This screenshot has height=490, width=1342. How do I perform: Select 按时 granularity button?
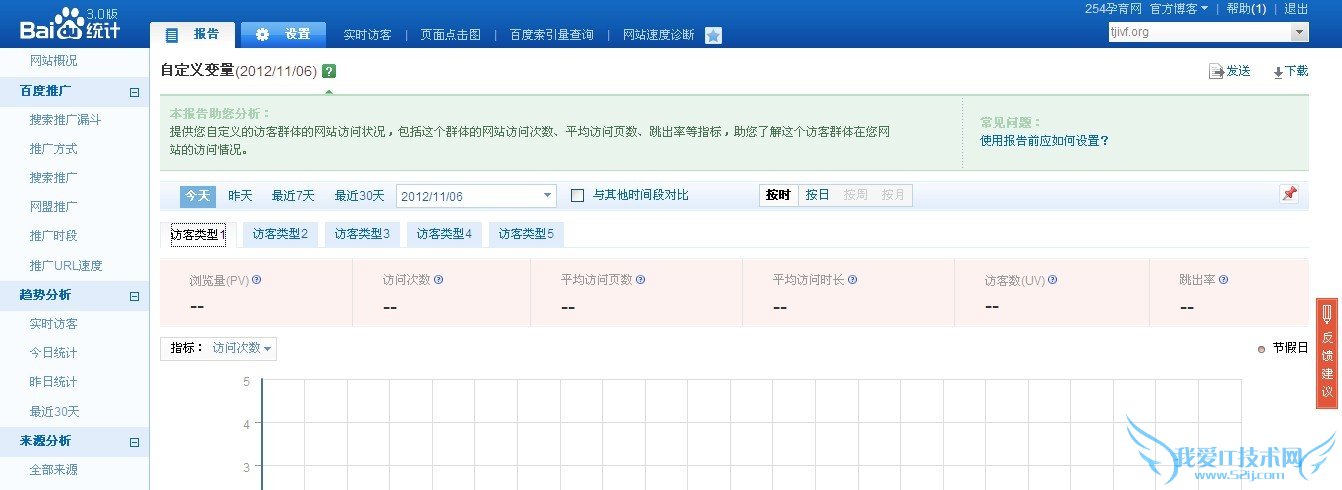coord(778,195)
